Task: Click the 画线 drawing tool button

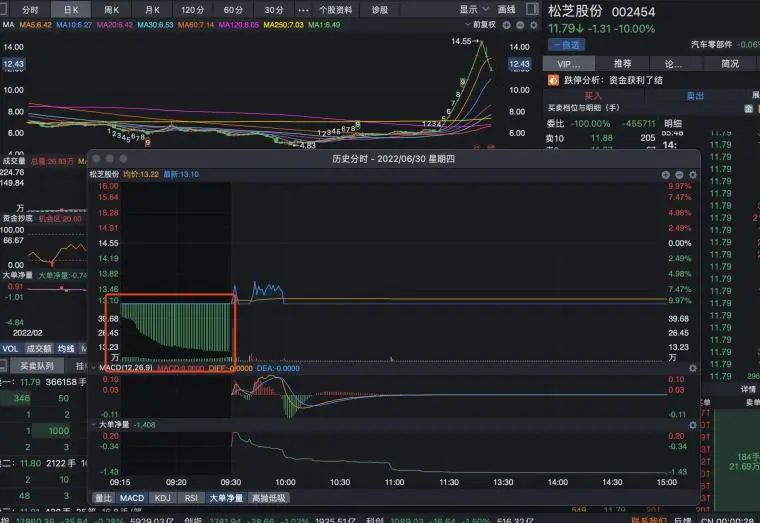Action: [507, 9]
